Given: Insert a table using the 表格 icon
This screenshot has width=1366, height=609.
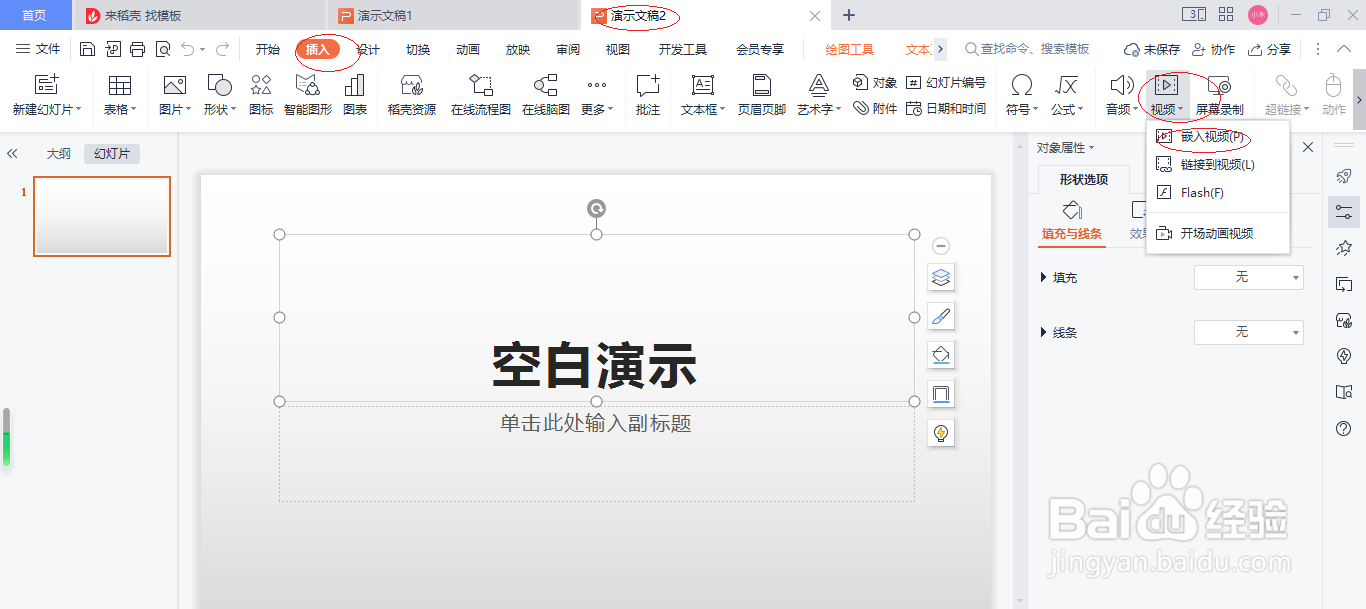Looking at the screenshot, I should coord(119,95).
